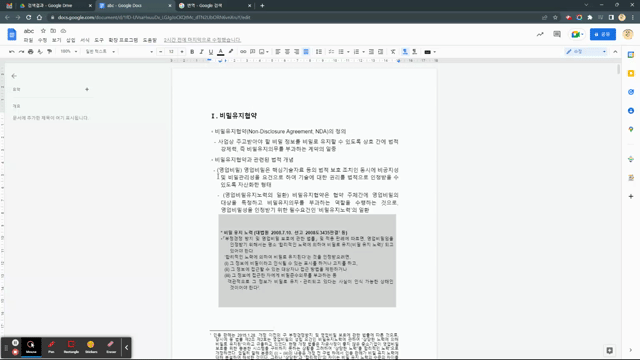Open the paragraph style dropdown
640x360 pixels.
click(100, 52)
